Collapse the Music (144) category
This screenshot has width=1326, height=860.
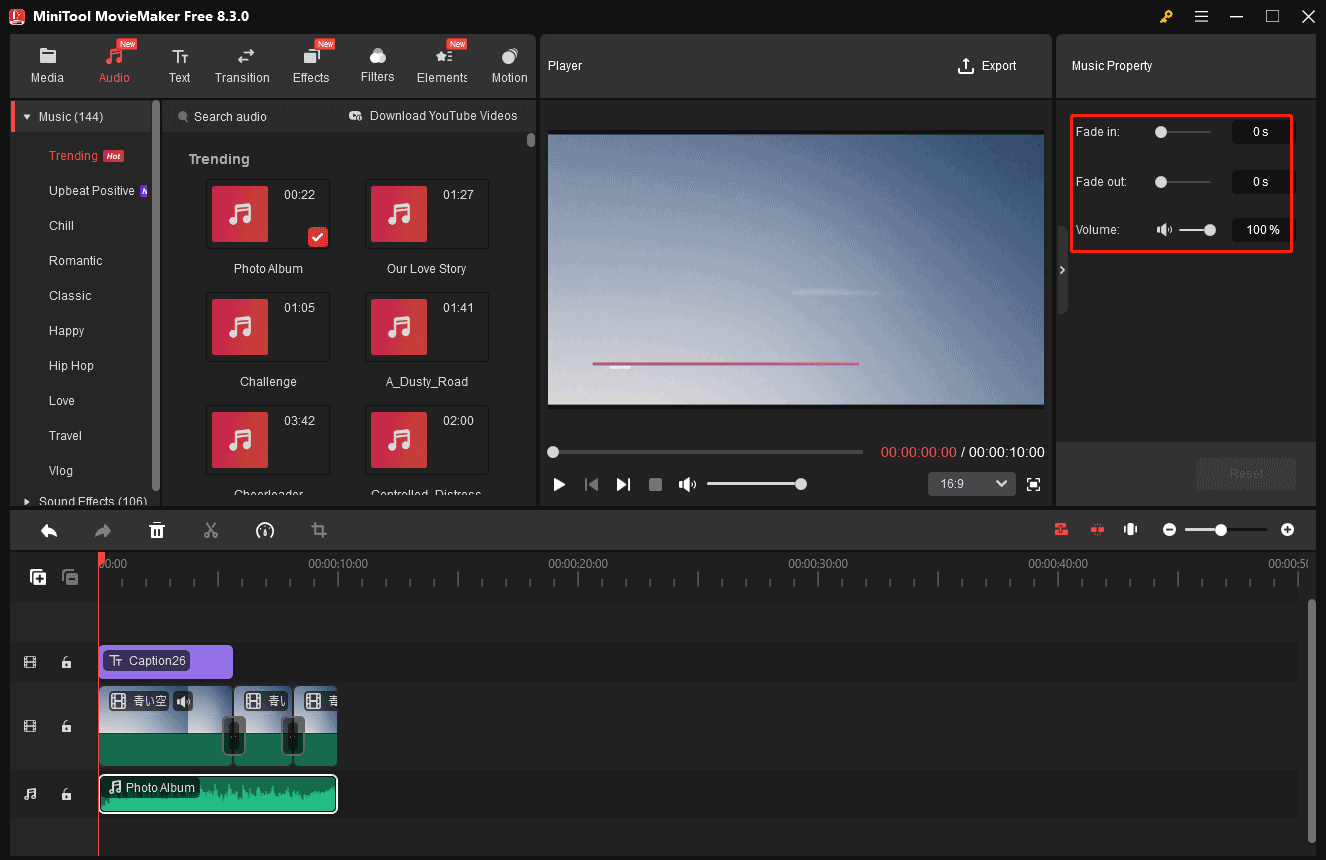pyautogui.click(x=27, y=117)
